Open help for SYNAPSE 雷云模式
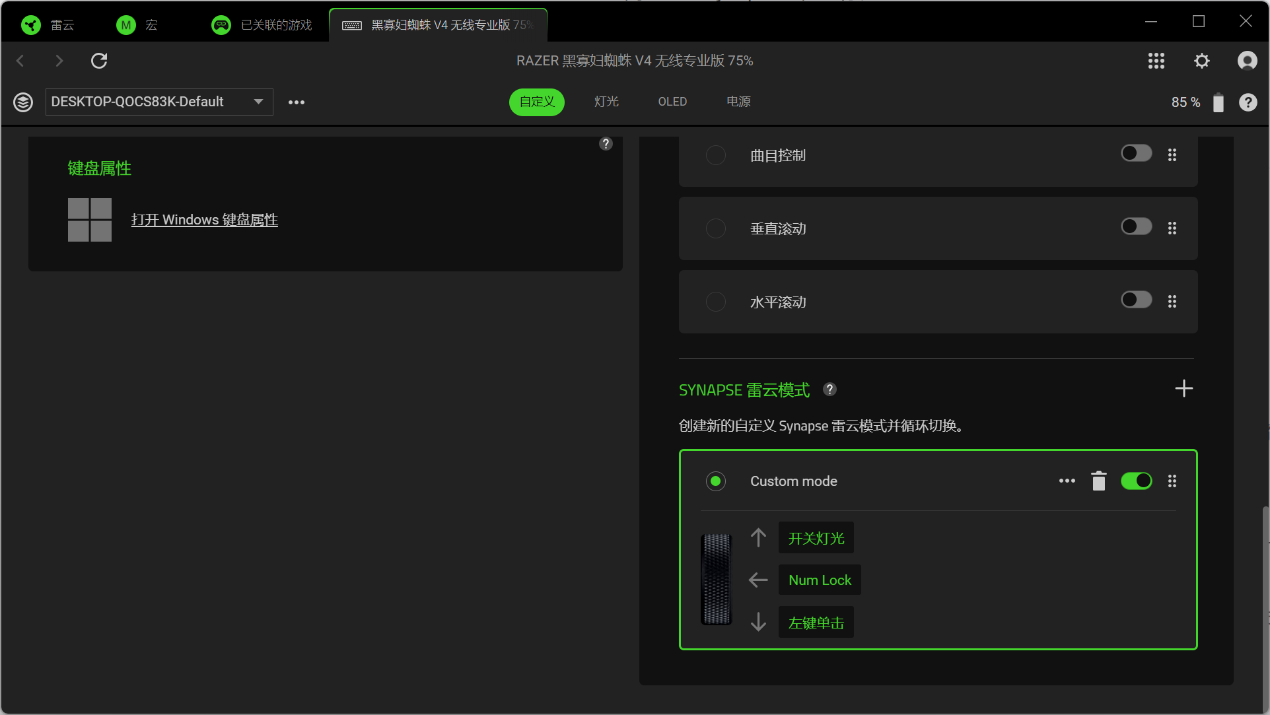Viewport: 1270px width, 715px height. tap(829, 389)
